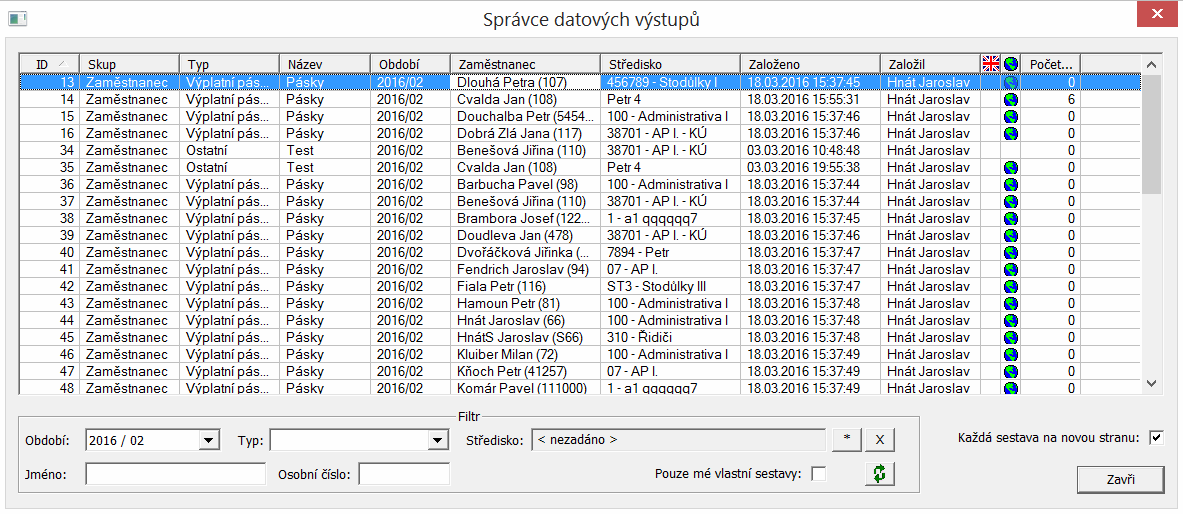The width and height of the screenshot is (1183, 514).
Task: Click globe icon in Kluiber Milan row
Action: 1011,355
